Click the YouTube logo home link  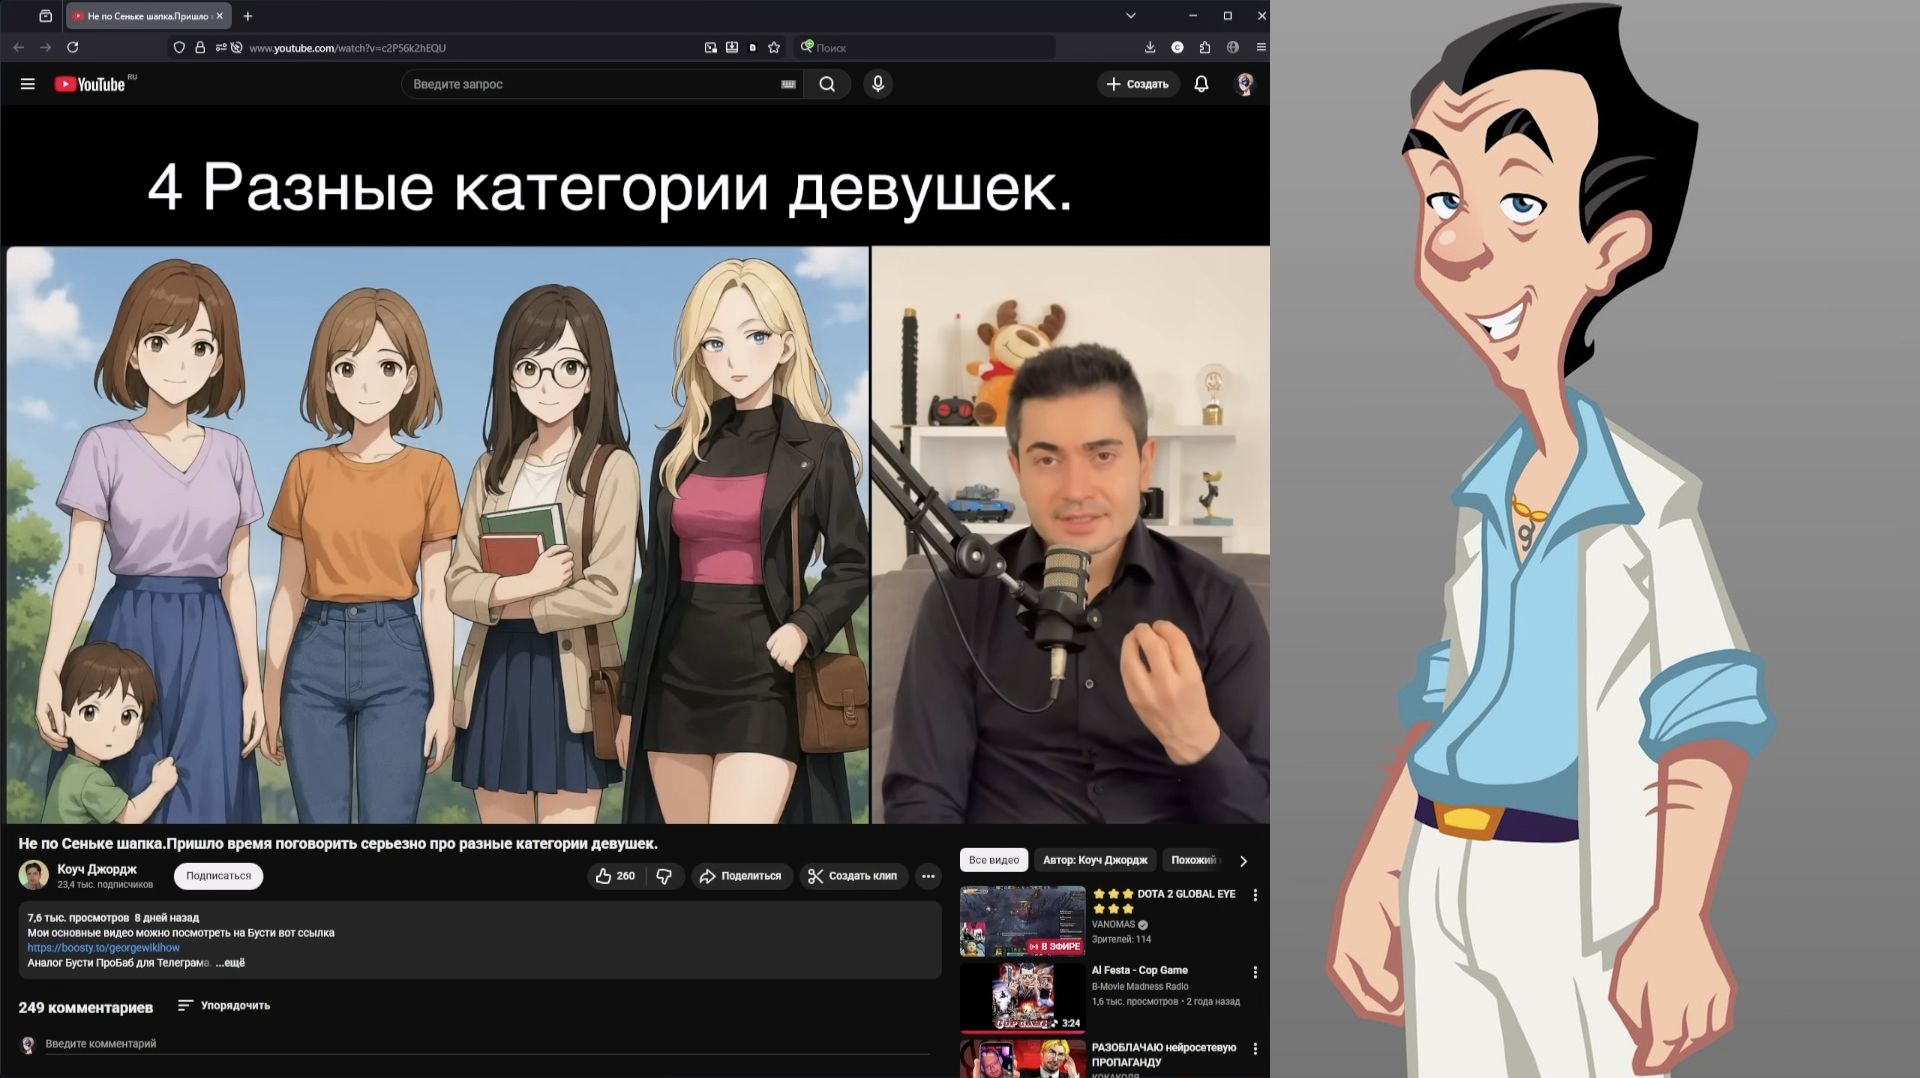point(90,84)
